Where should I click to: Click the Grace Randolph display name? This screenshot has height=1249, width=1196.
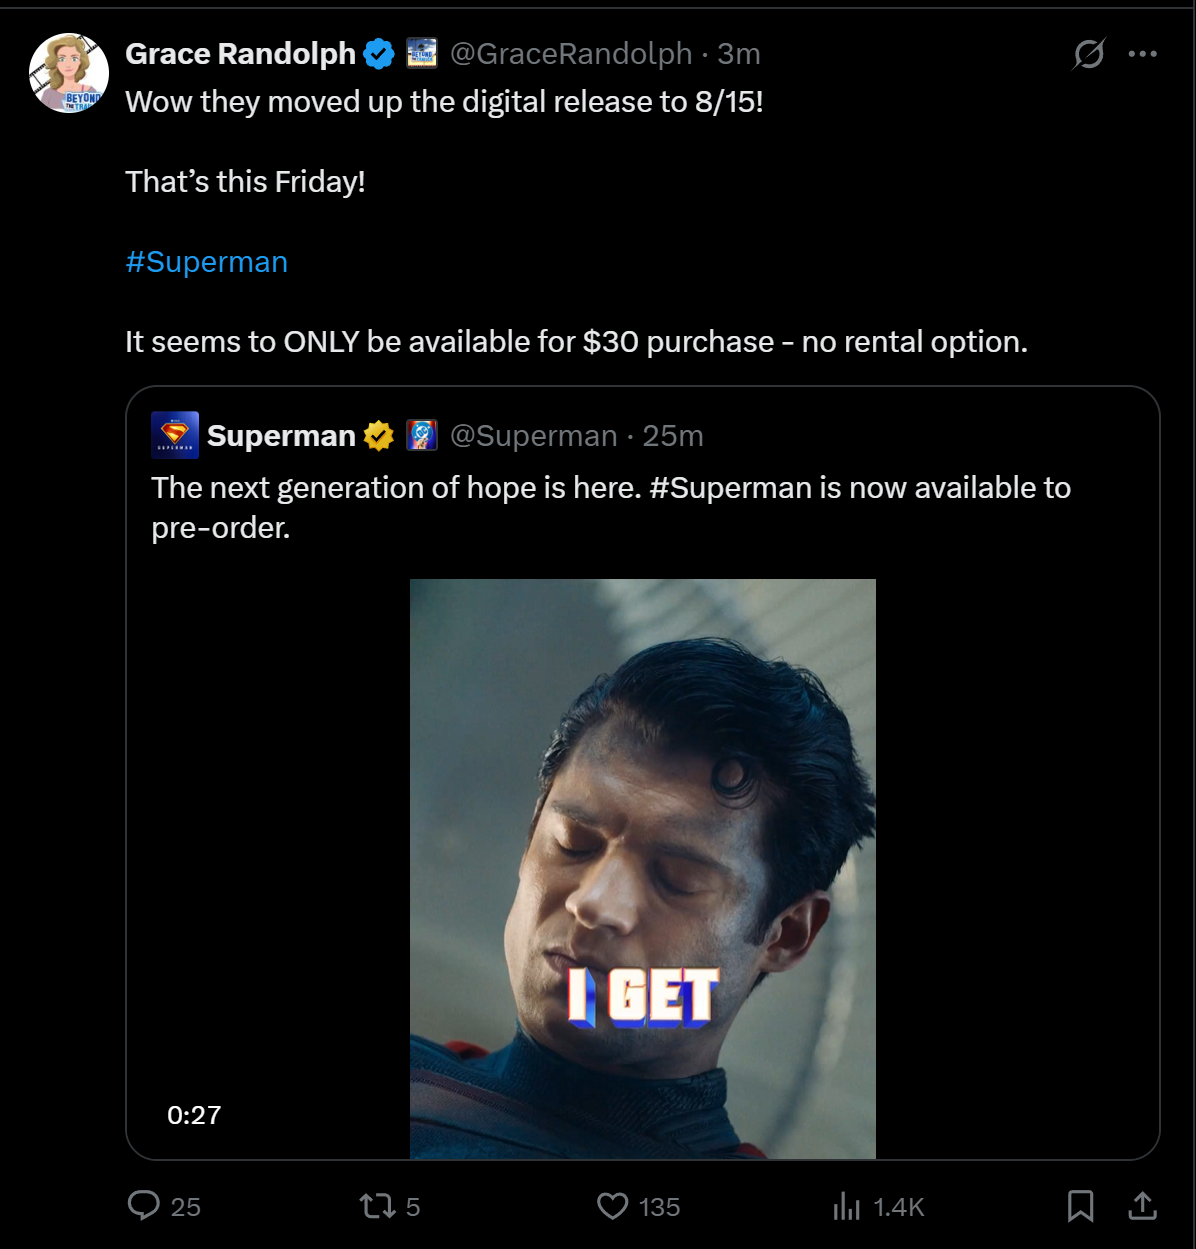pyautogui.click(x=240, y=54)
